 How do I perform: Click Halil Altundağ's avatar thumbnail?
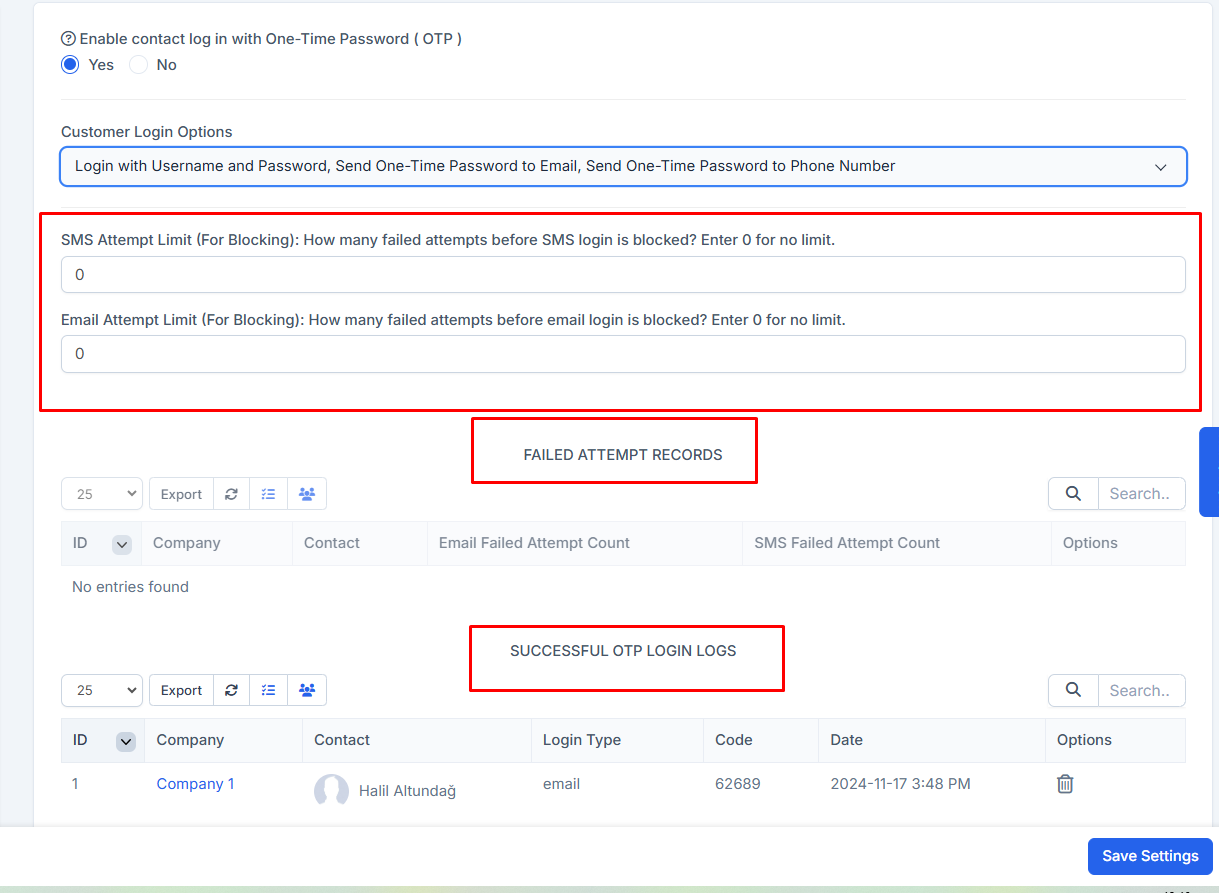click(331, 791)
